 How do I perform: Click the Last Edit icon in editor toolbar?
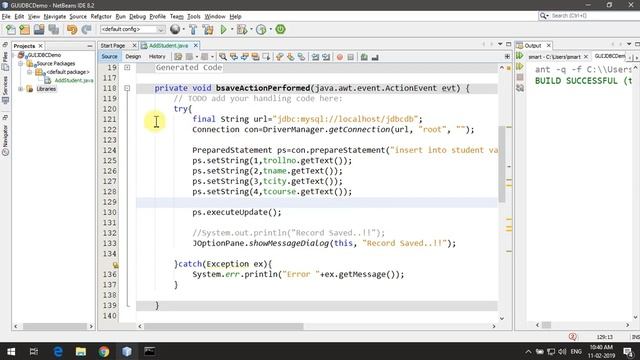coord(178,57)
